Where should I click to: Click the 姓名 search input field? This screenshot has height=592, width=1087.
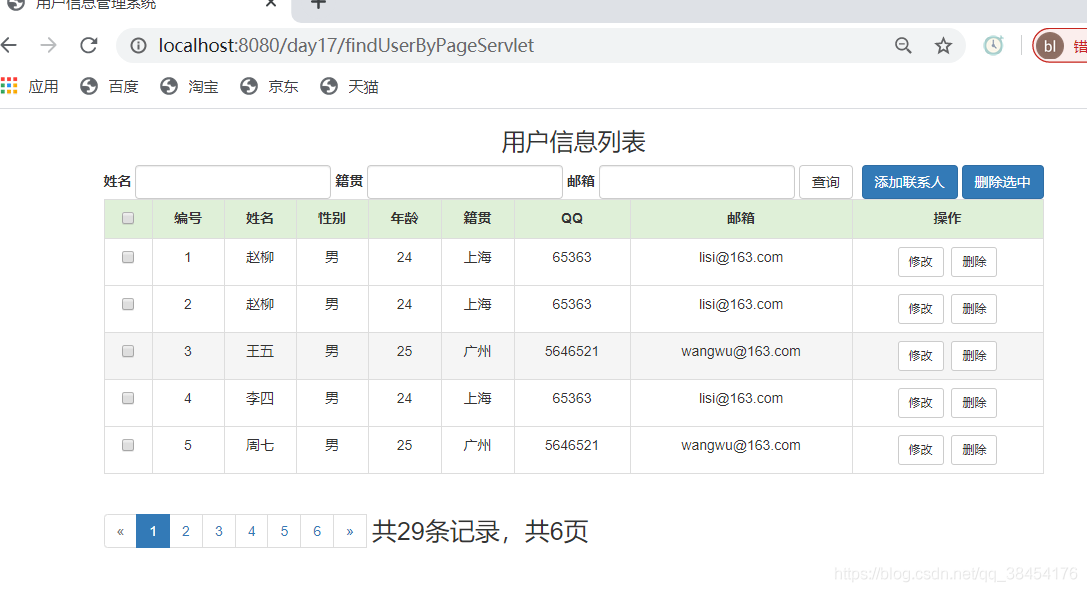point(233,182)
